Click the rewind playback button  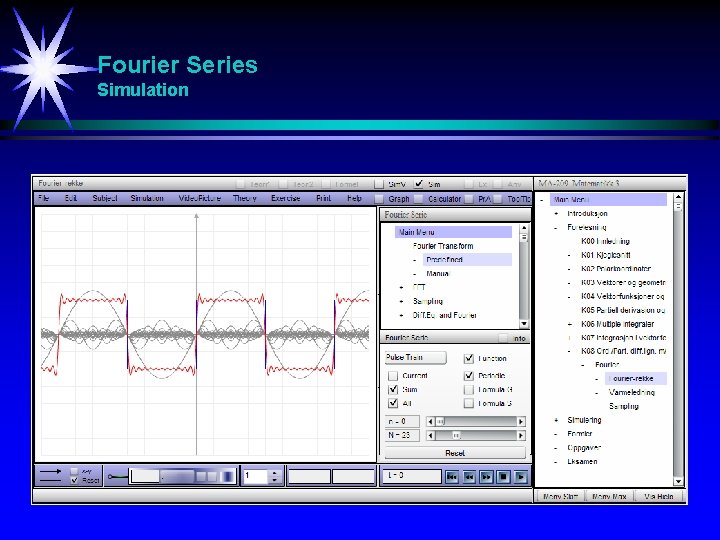469,477
